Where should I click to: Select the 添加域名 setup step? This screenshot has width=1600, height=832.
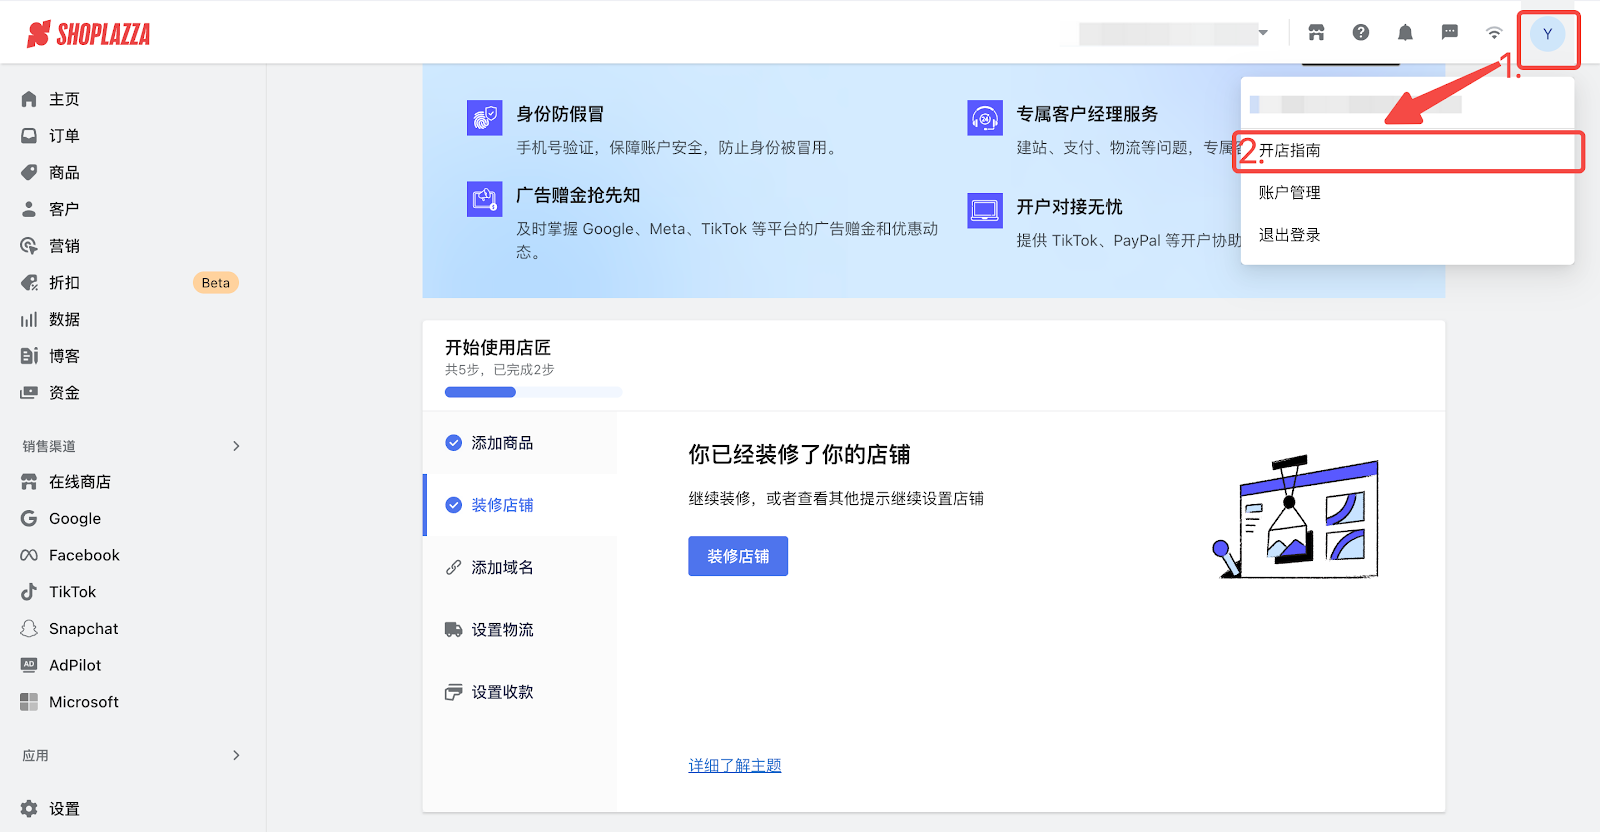pos(502,567)
